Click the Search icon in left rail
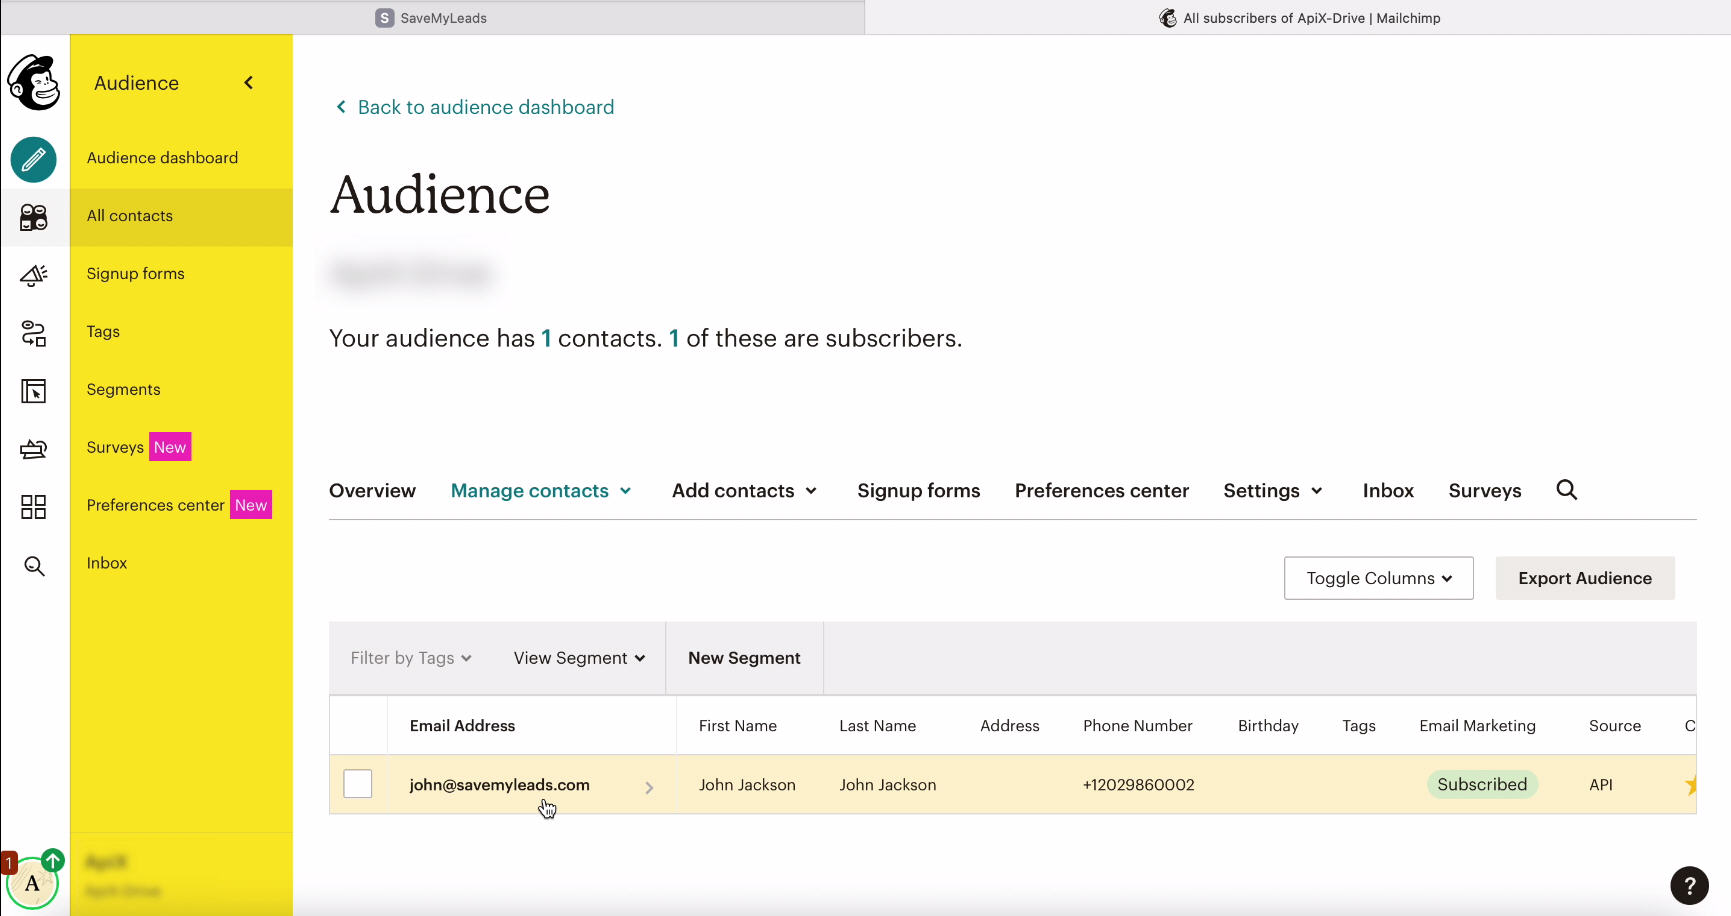This screenshot has width=1731, height=916. (34, 566)
